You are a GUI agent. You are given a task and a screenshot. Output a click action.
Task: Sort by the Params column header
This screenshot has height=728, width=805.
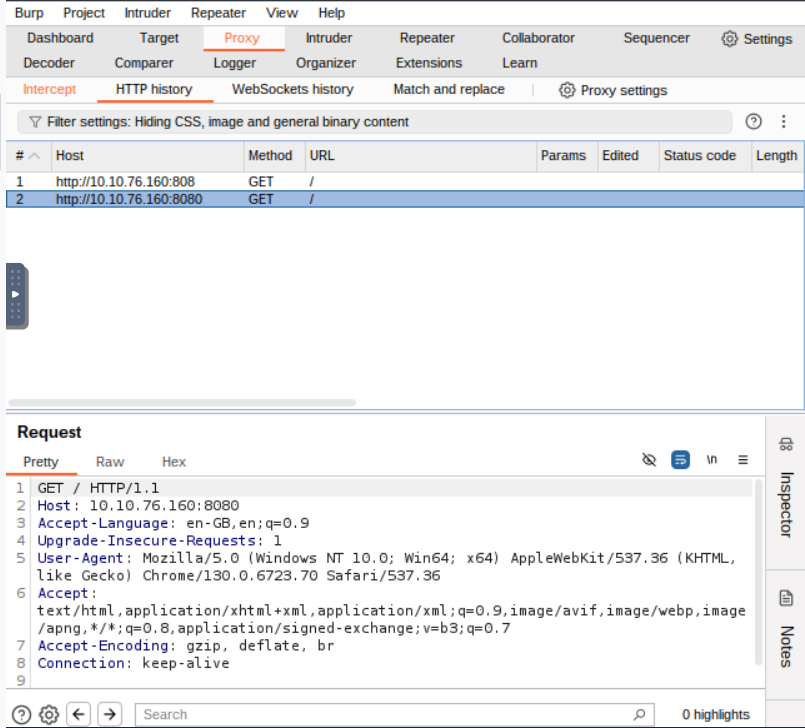[567, 156]
